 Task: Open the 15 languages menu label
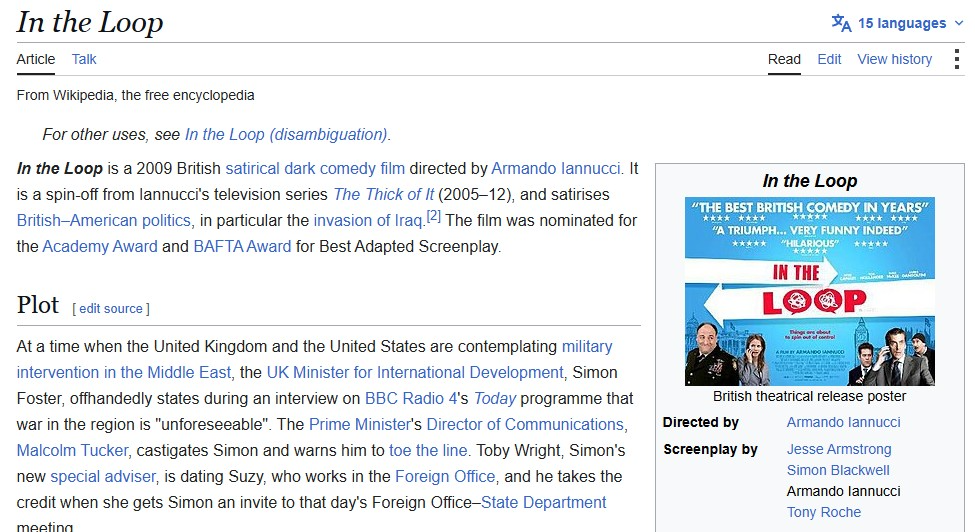[902, 23]
